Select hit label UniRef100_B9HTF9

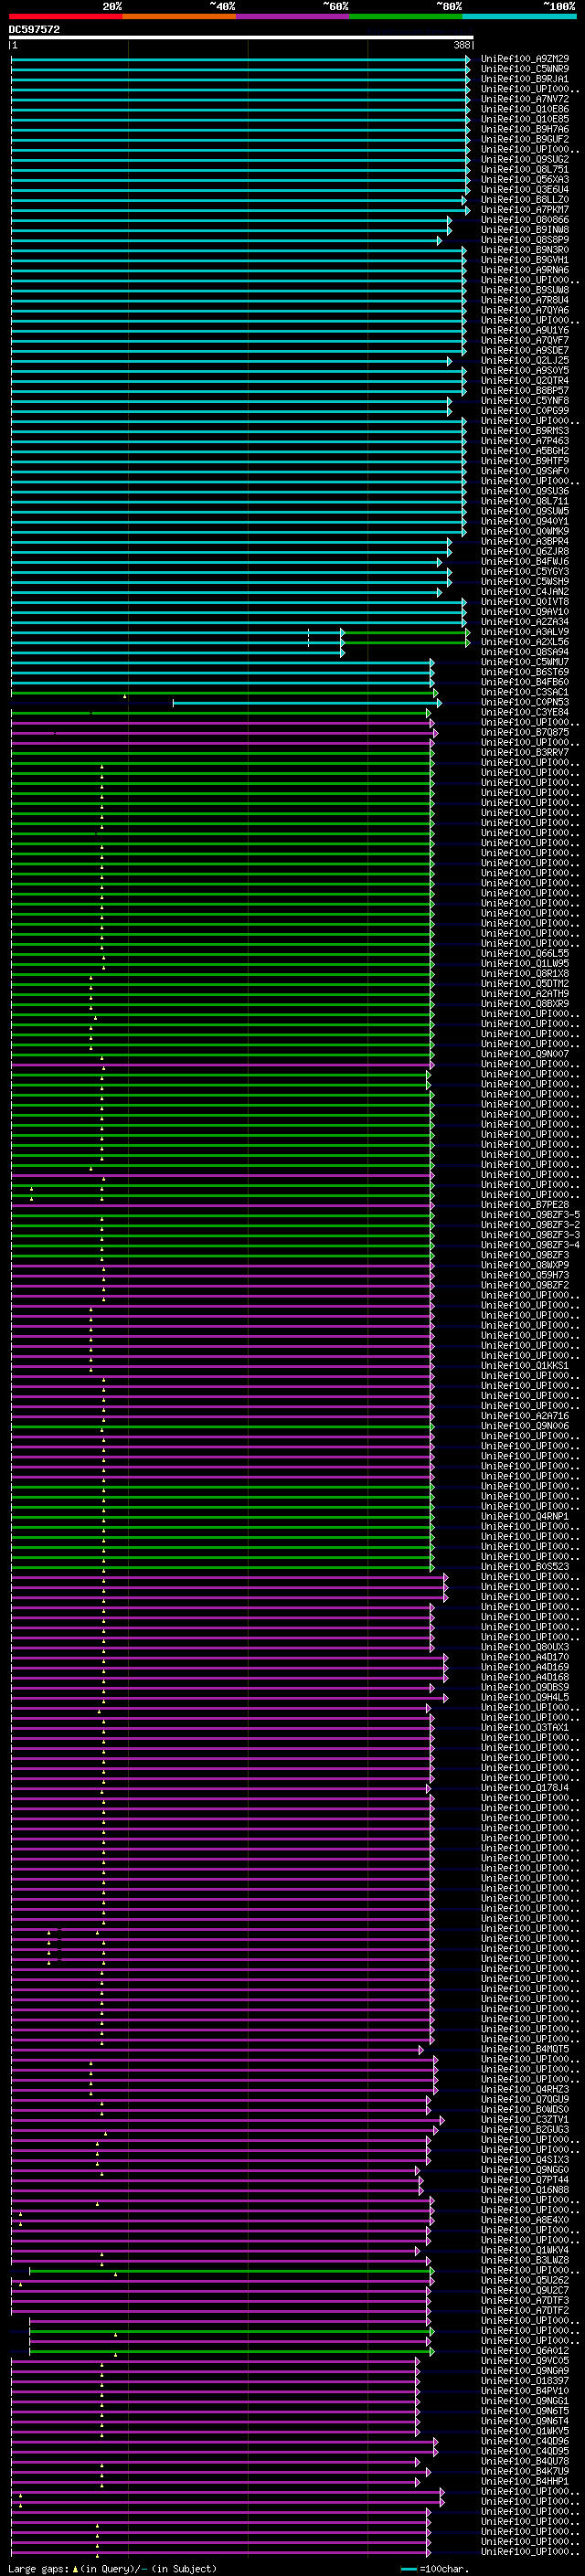[525, 461]
